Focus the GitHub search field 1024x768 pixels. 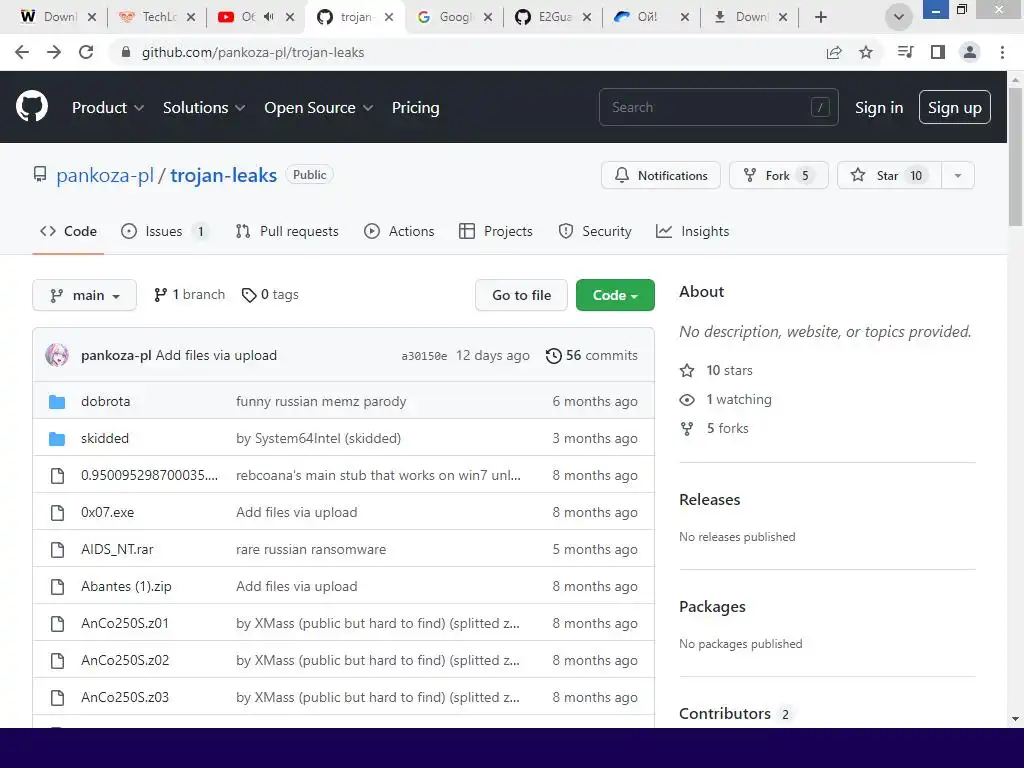coord(718,107)
